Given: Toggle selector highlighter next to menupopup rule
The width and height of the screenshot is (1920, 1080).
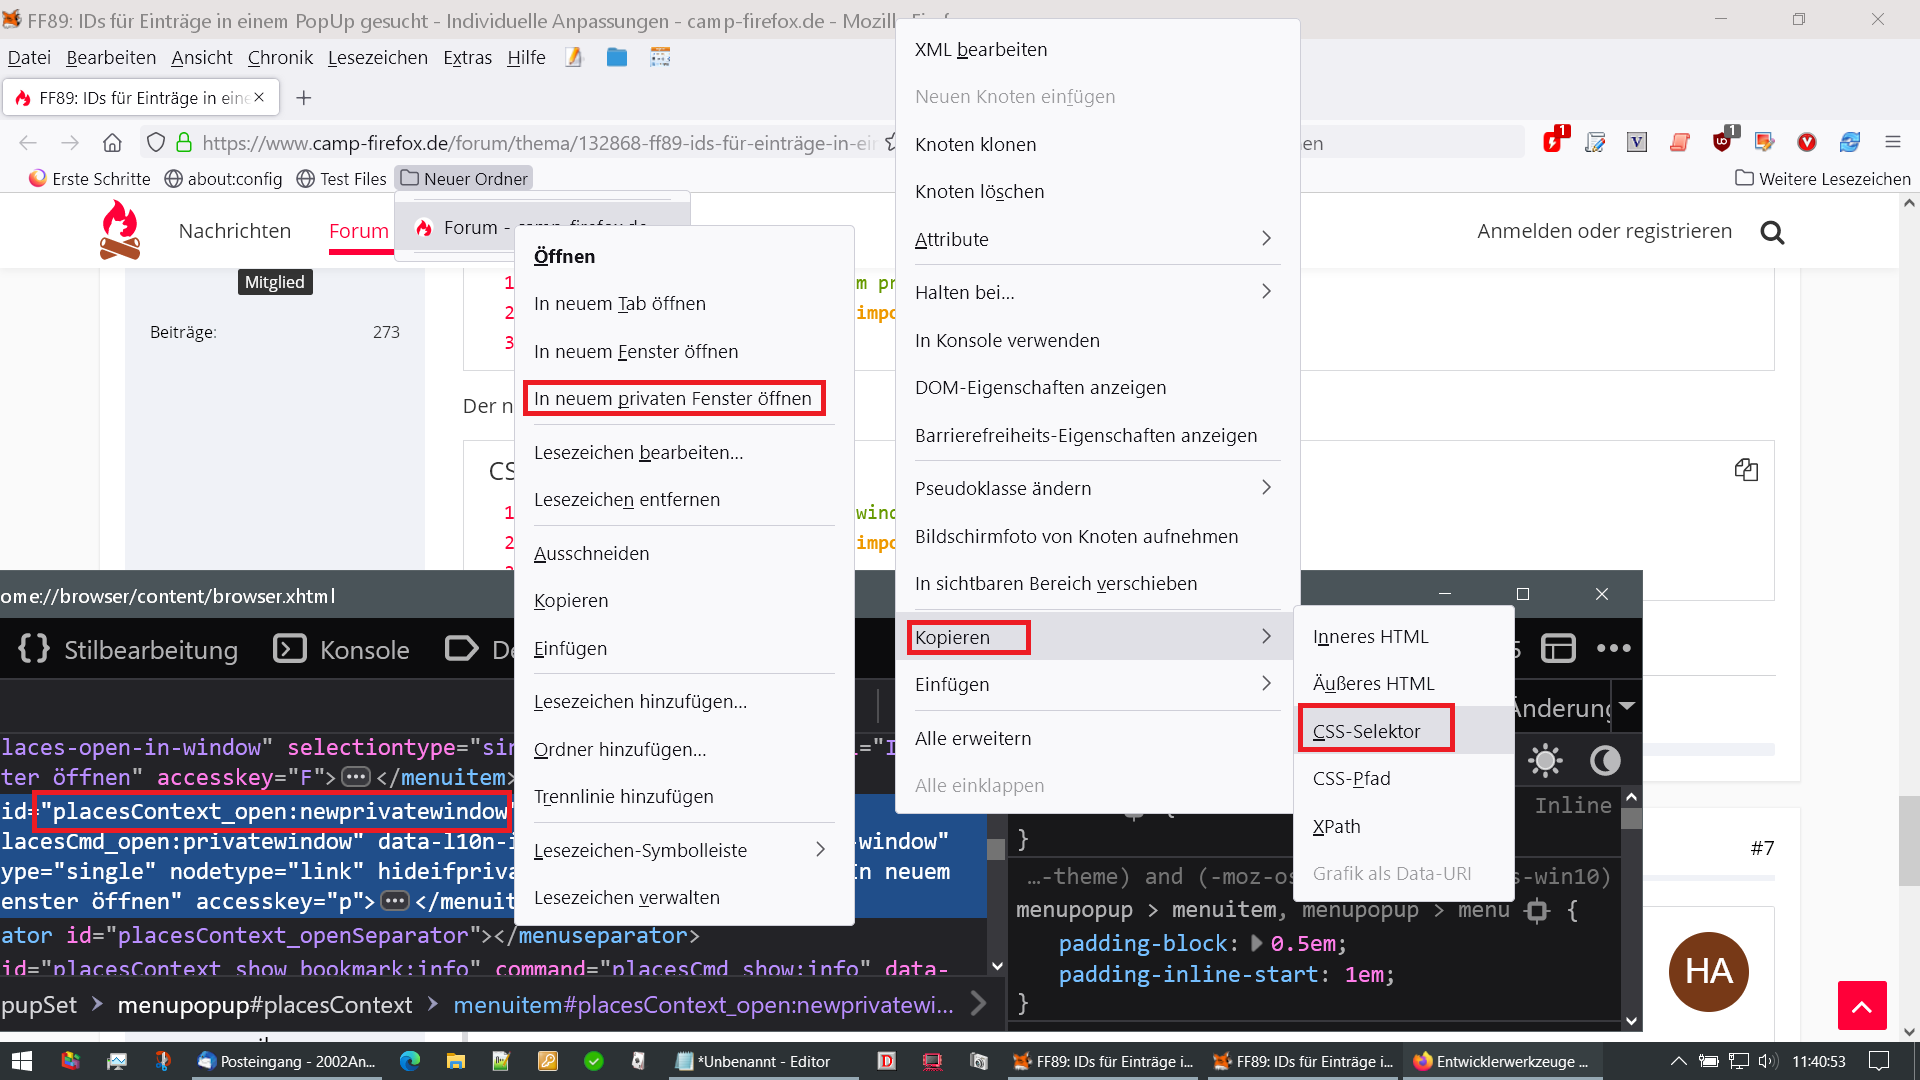Looking at the screenshot, I should [1537, 910].
